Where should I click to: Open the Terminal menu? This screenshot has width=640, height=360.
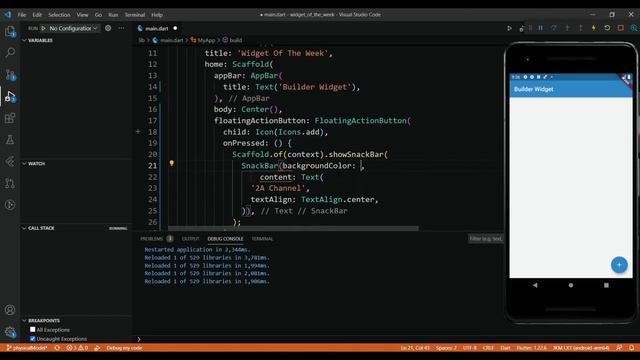[135, 15]
